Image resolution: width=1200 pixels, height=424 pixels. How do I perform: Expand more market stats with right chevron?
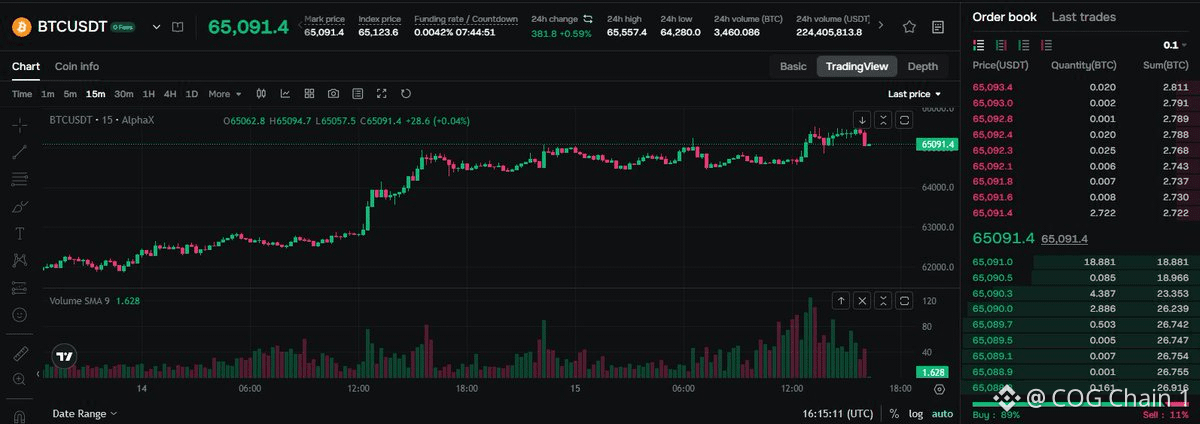point(880,25)
